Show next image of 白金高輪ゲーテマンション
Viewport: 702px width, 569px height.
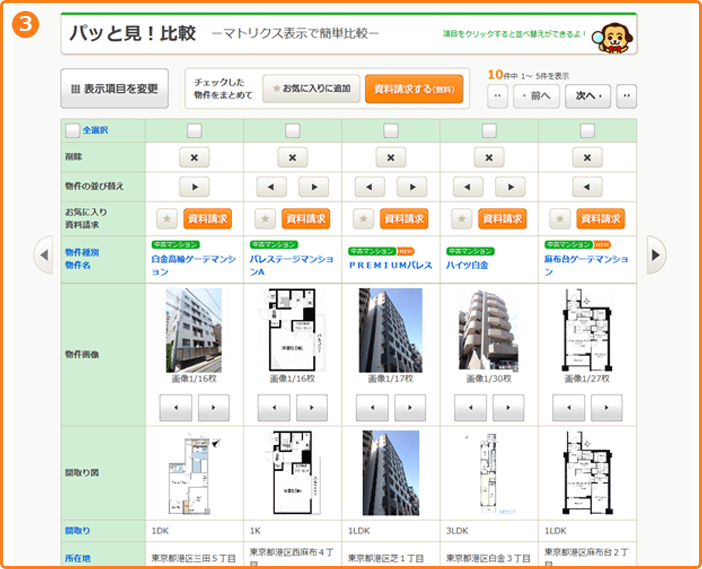214,407
